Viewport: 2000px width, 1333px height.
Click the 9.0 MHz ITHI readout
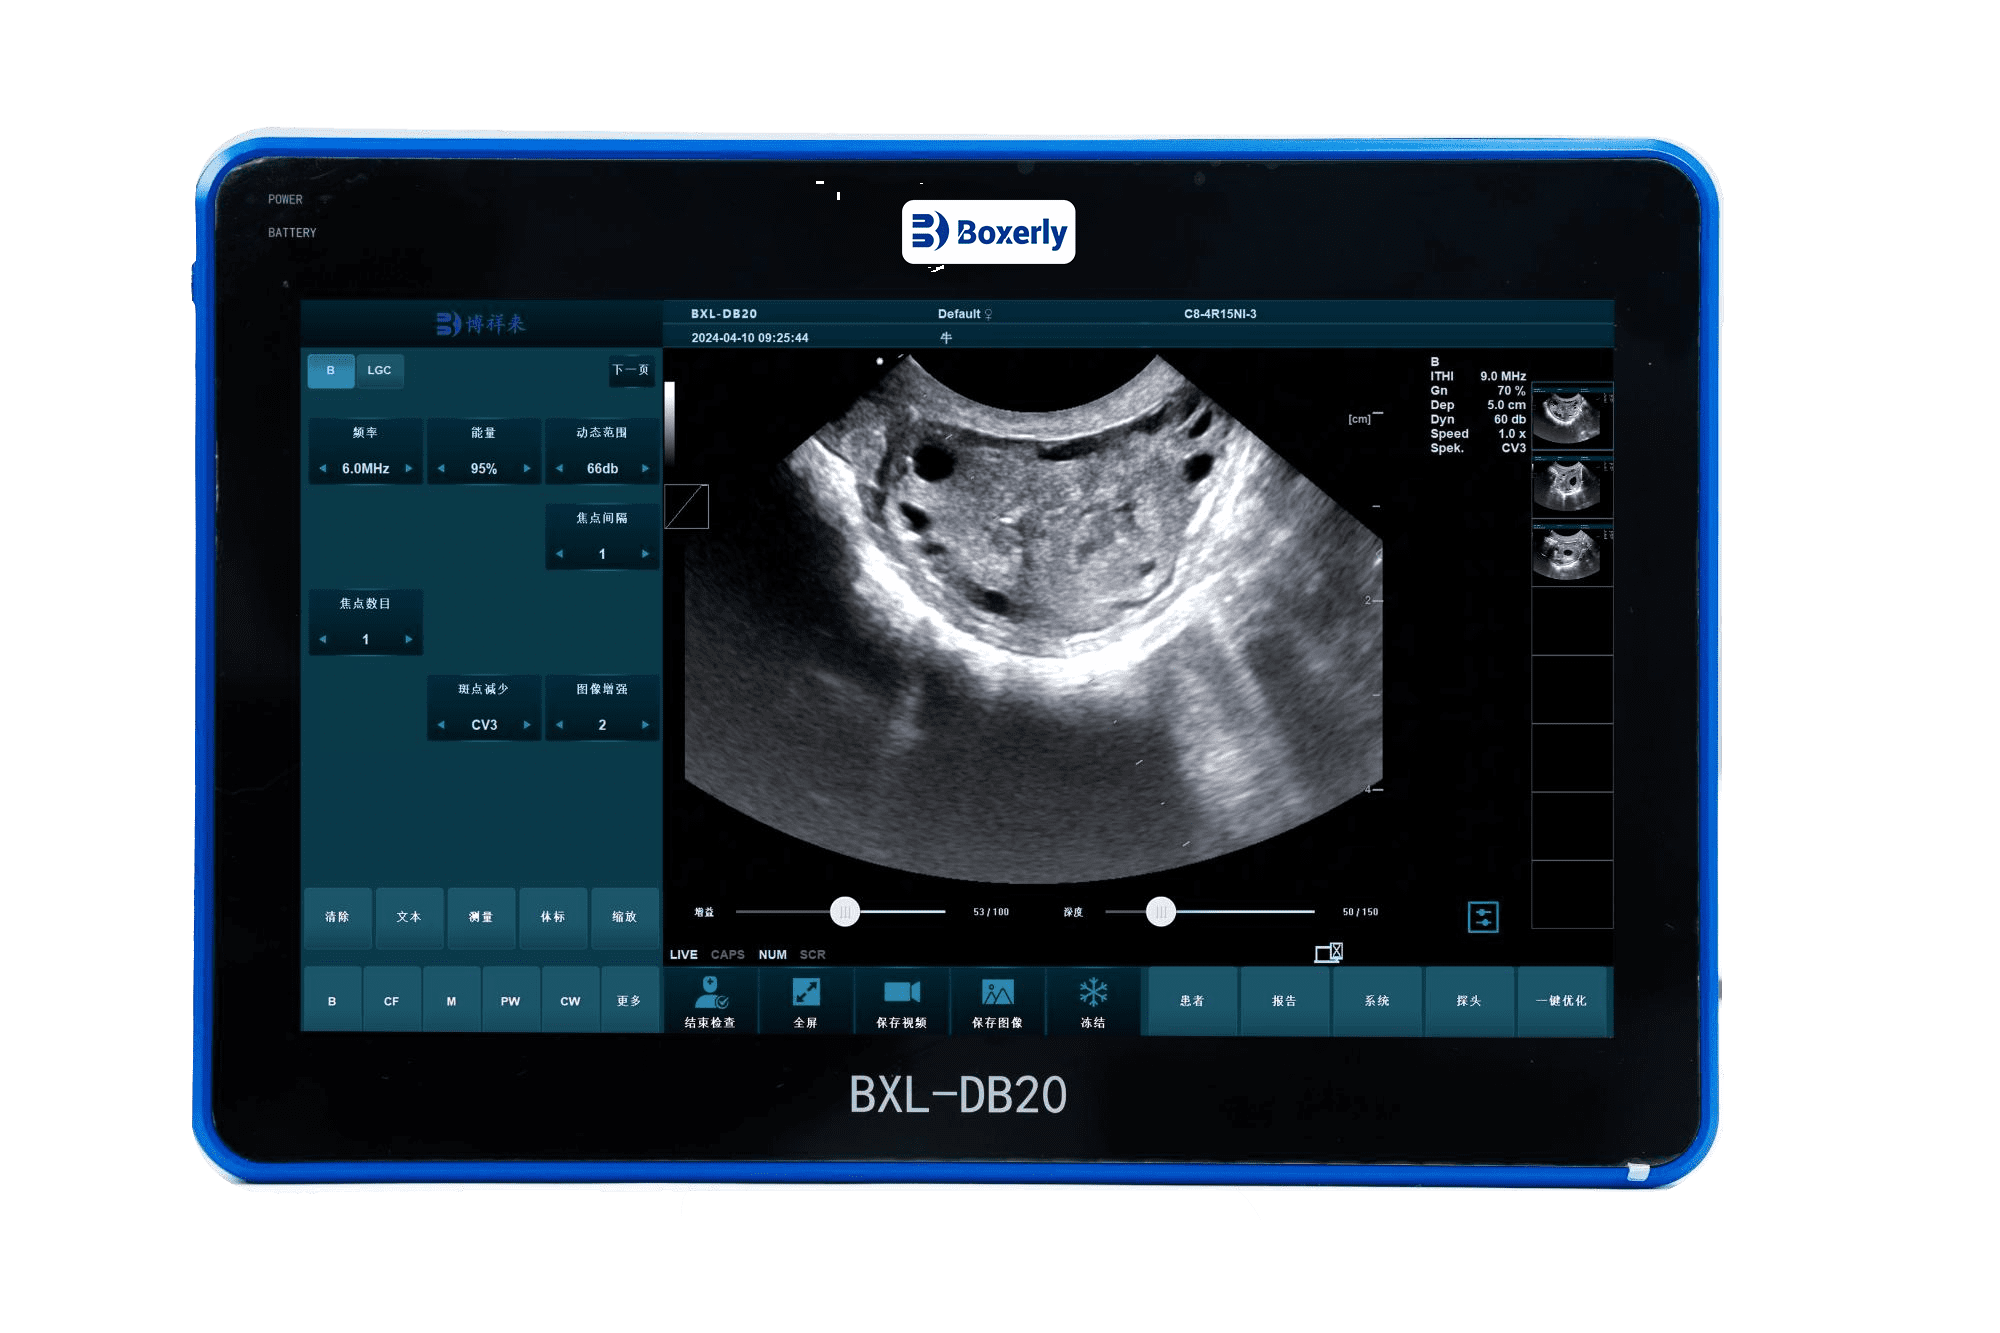pyautogui.click(x=1503, y=376)
